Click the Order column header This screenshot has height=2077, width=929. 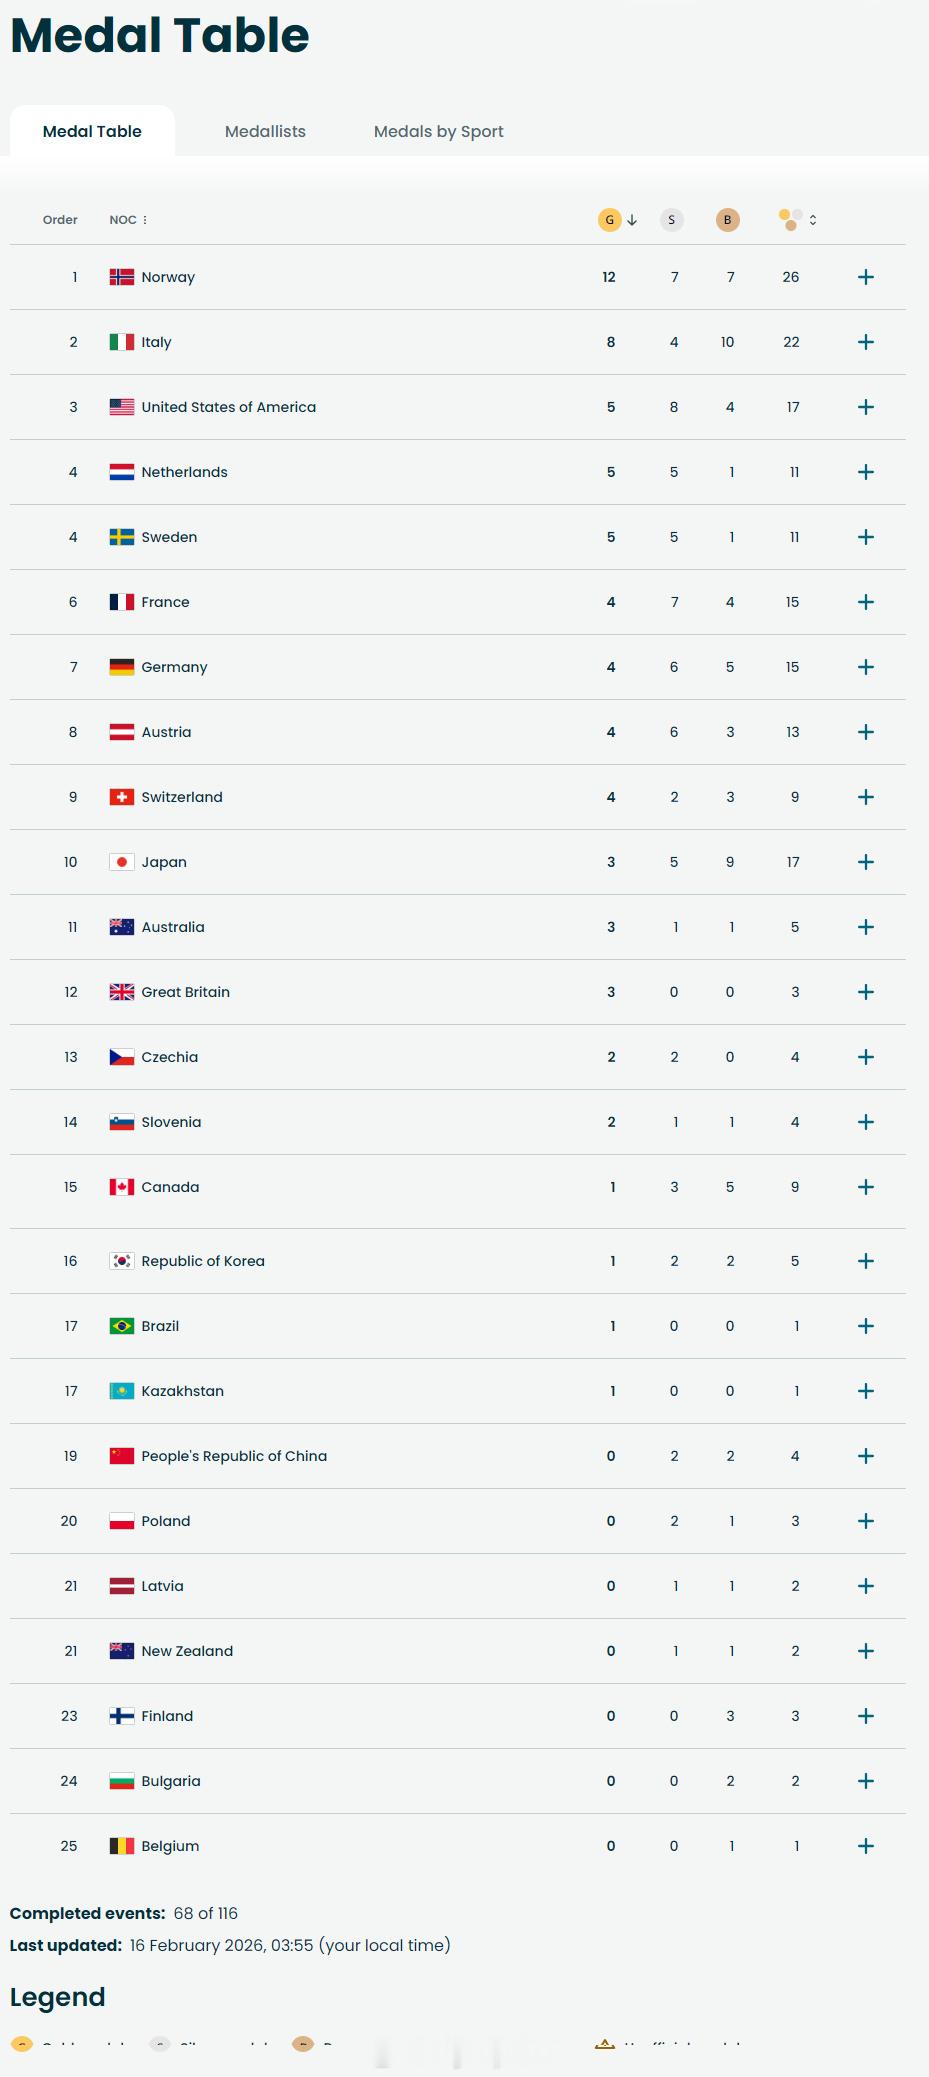pyautogui.click(x=60, y=220)
